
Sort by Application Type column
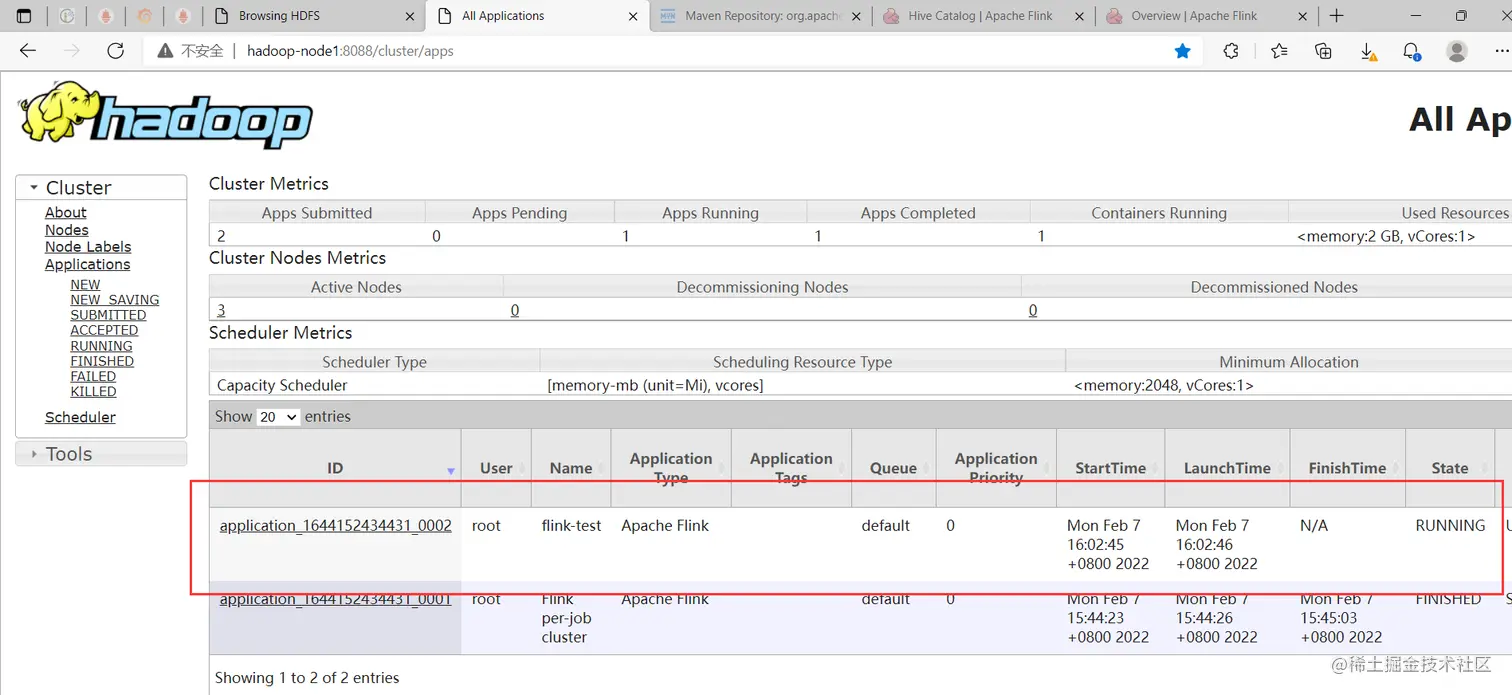coord(671,468)
